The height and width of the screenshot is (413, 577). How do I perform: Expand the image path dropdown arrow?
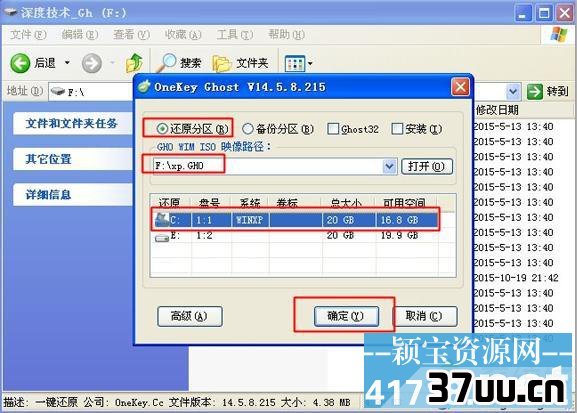pos(389,166)
